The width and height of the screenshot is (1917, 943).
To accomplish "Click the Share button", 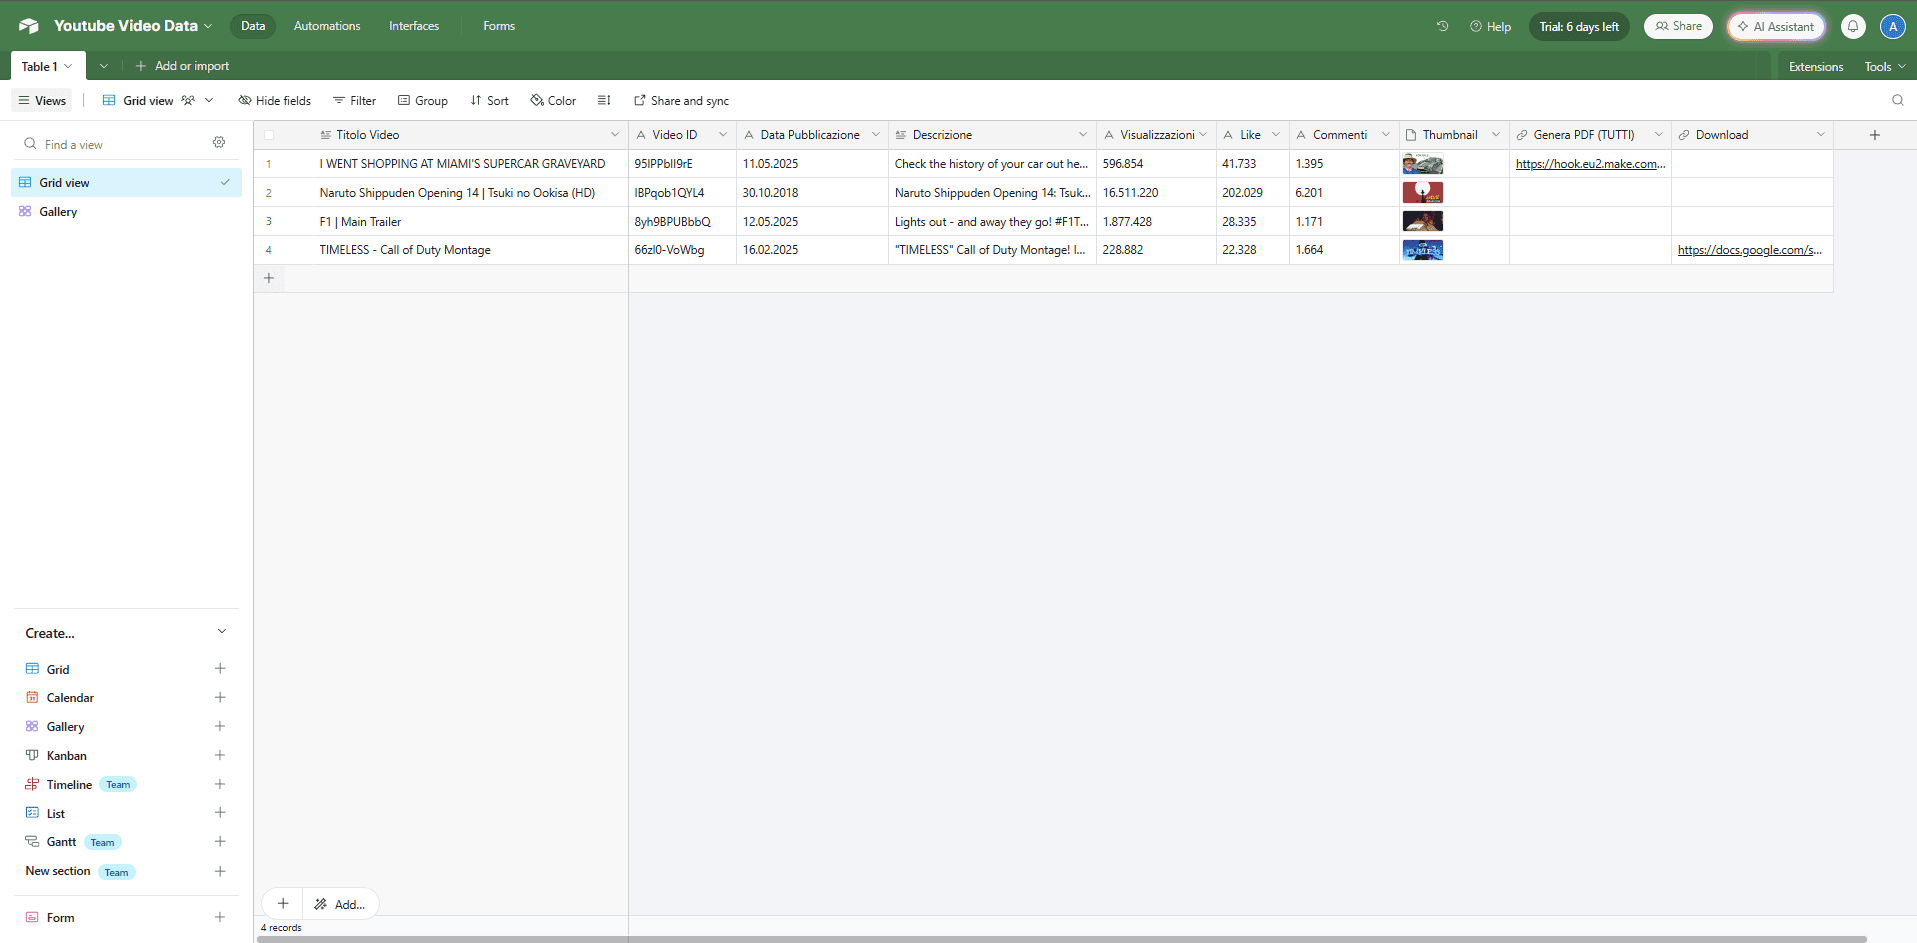I will (x=1678, y=27).
